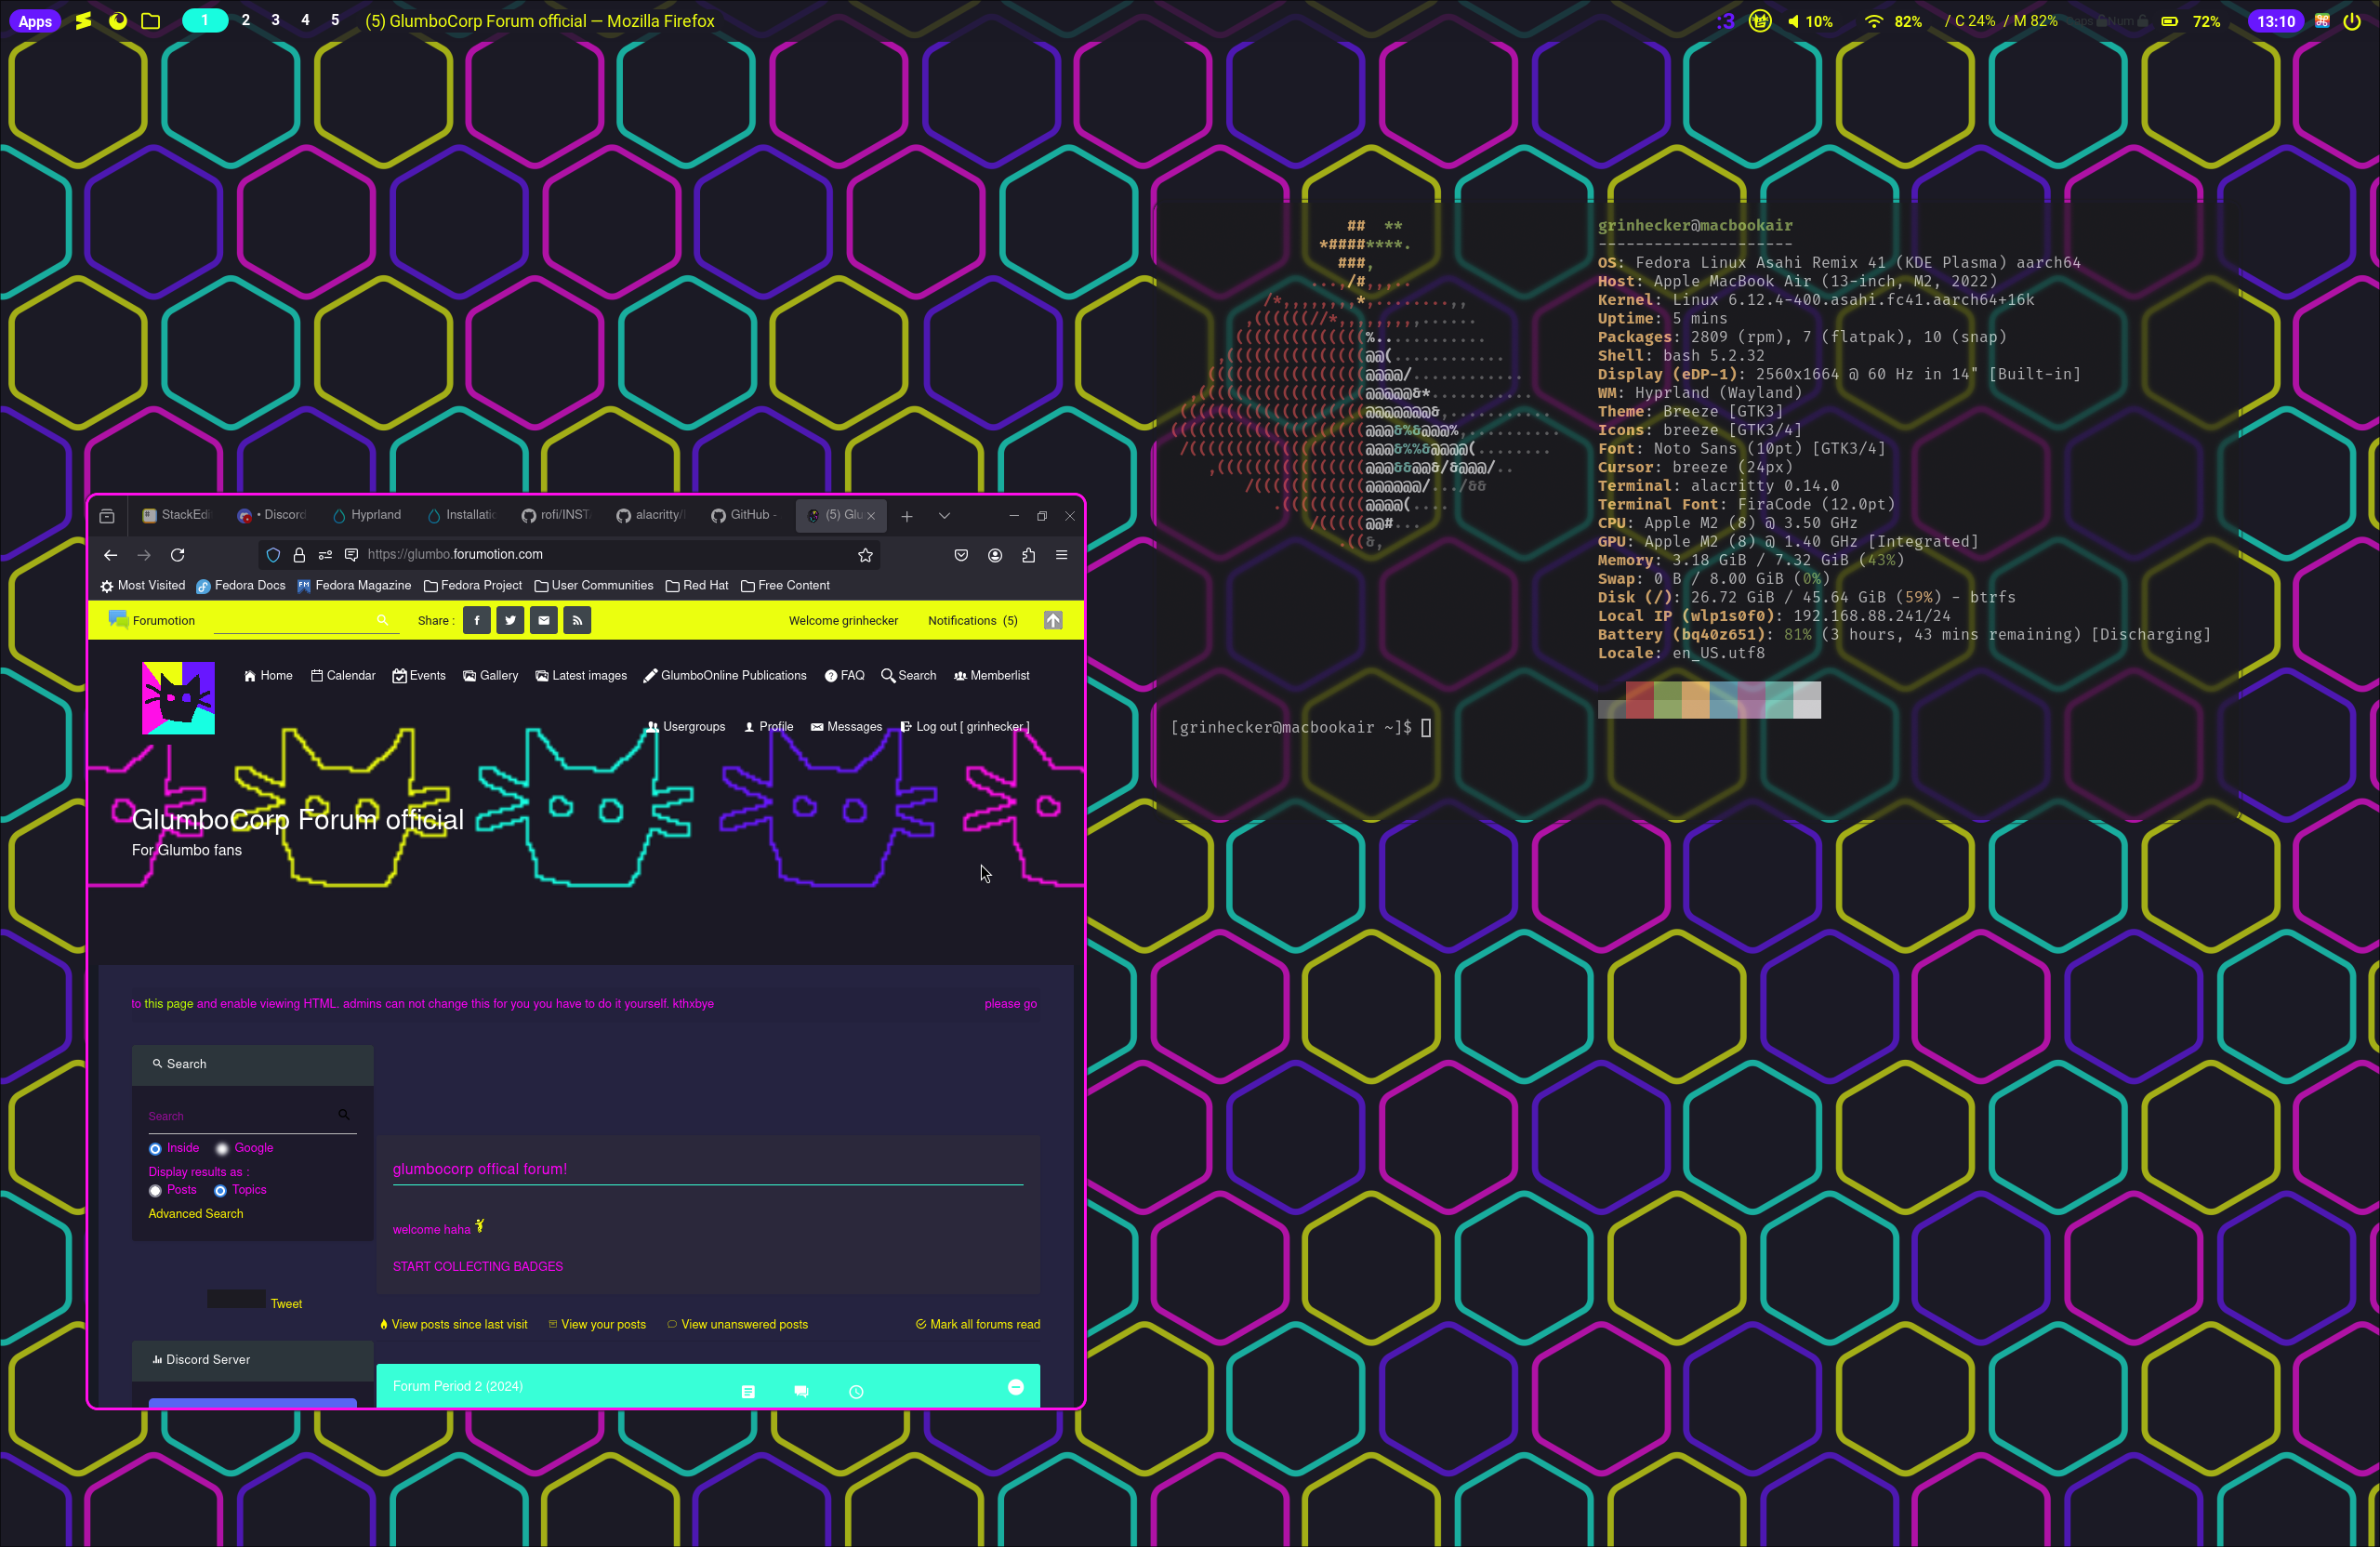Collapse the Forum Period 2 category

pyautogui.click(x=1015, y=1386)
